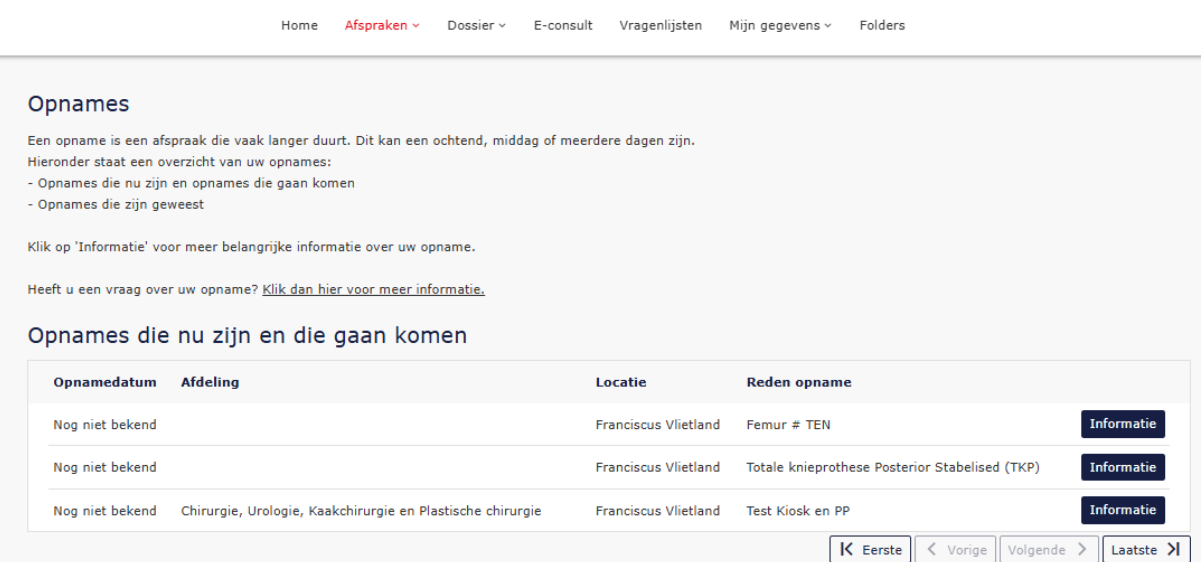Click the Locatie column header
Screen dimensions: 1201x562
[x=621, y=382]
